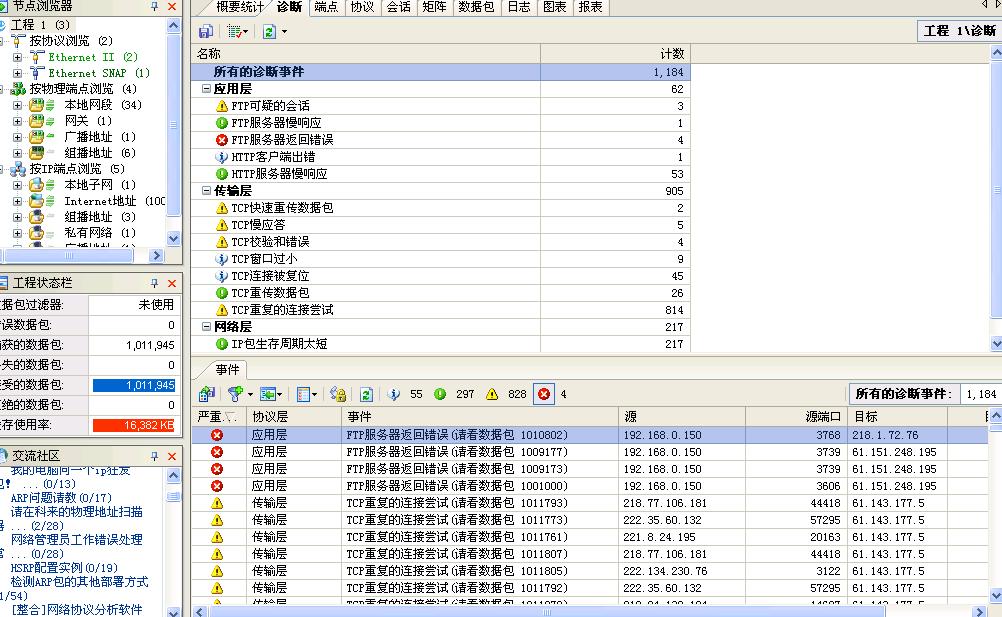Expand the Ethernet SNAP tree node
The height and width of the screenshot is (617, 1002).
pos(17,73)
